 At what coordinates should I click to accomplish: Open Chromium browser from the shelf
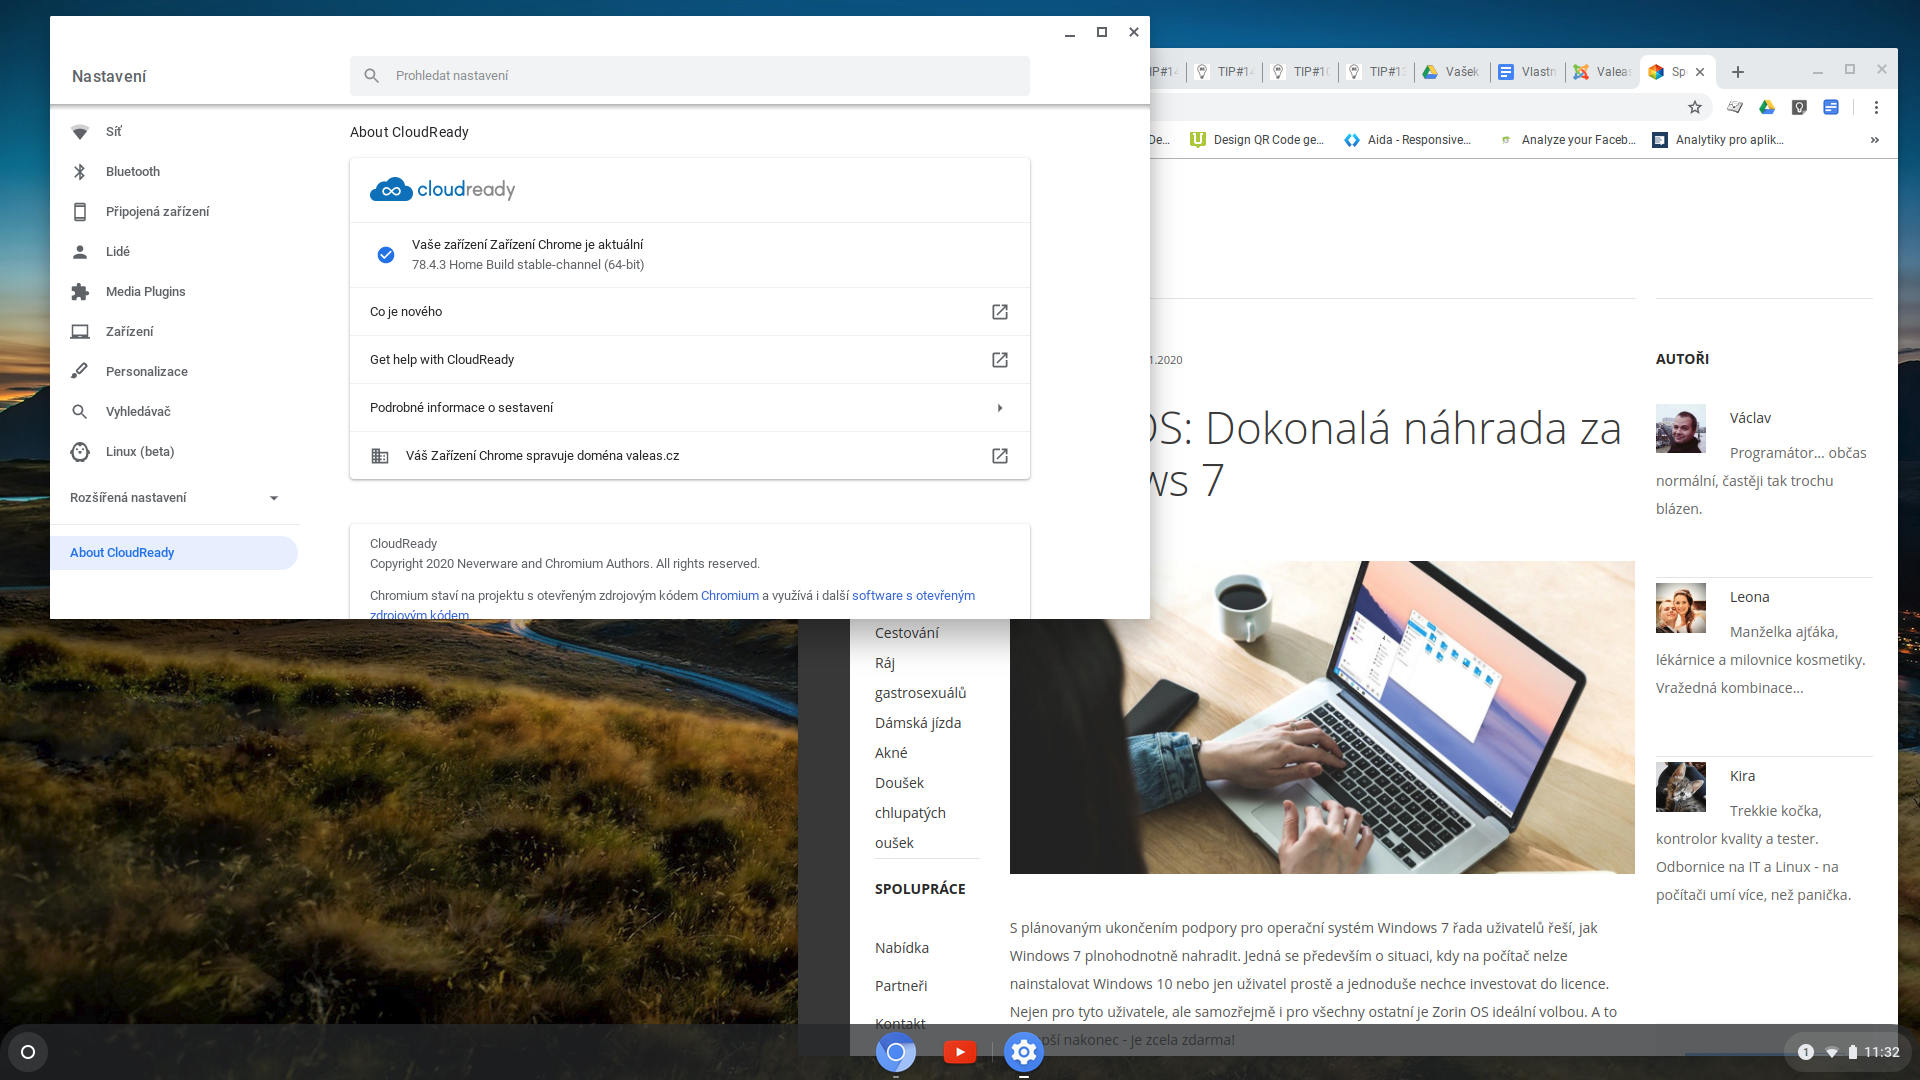click(x=896, y=1052)
